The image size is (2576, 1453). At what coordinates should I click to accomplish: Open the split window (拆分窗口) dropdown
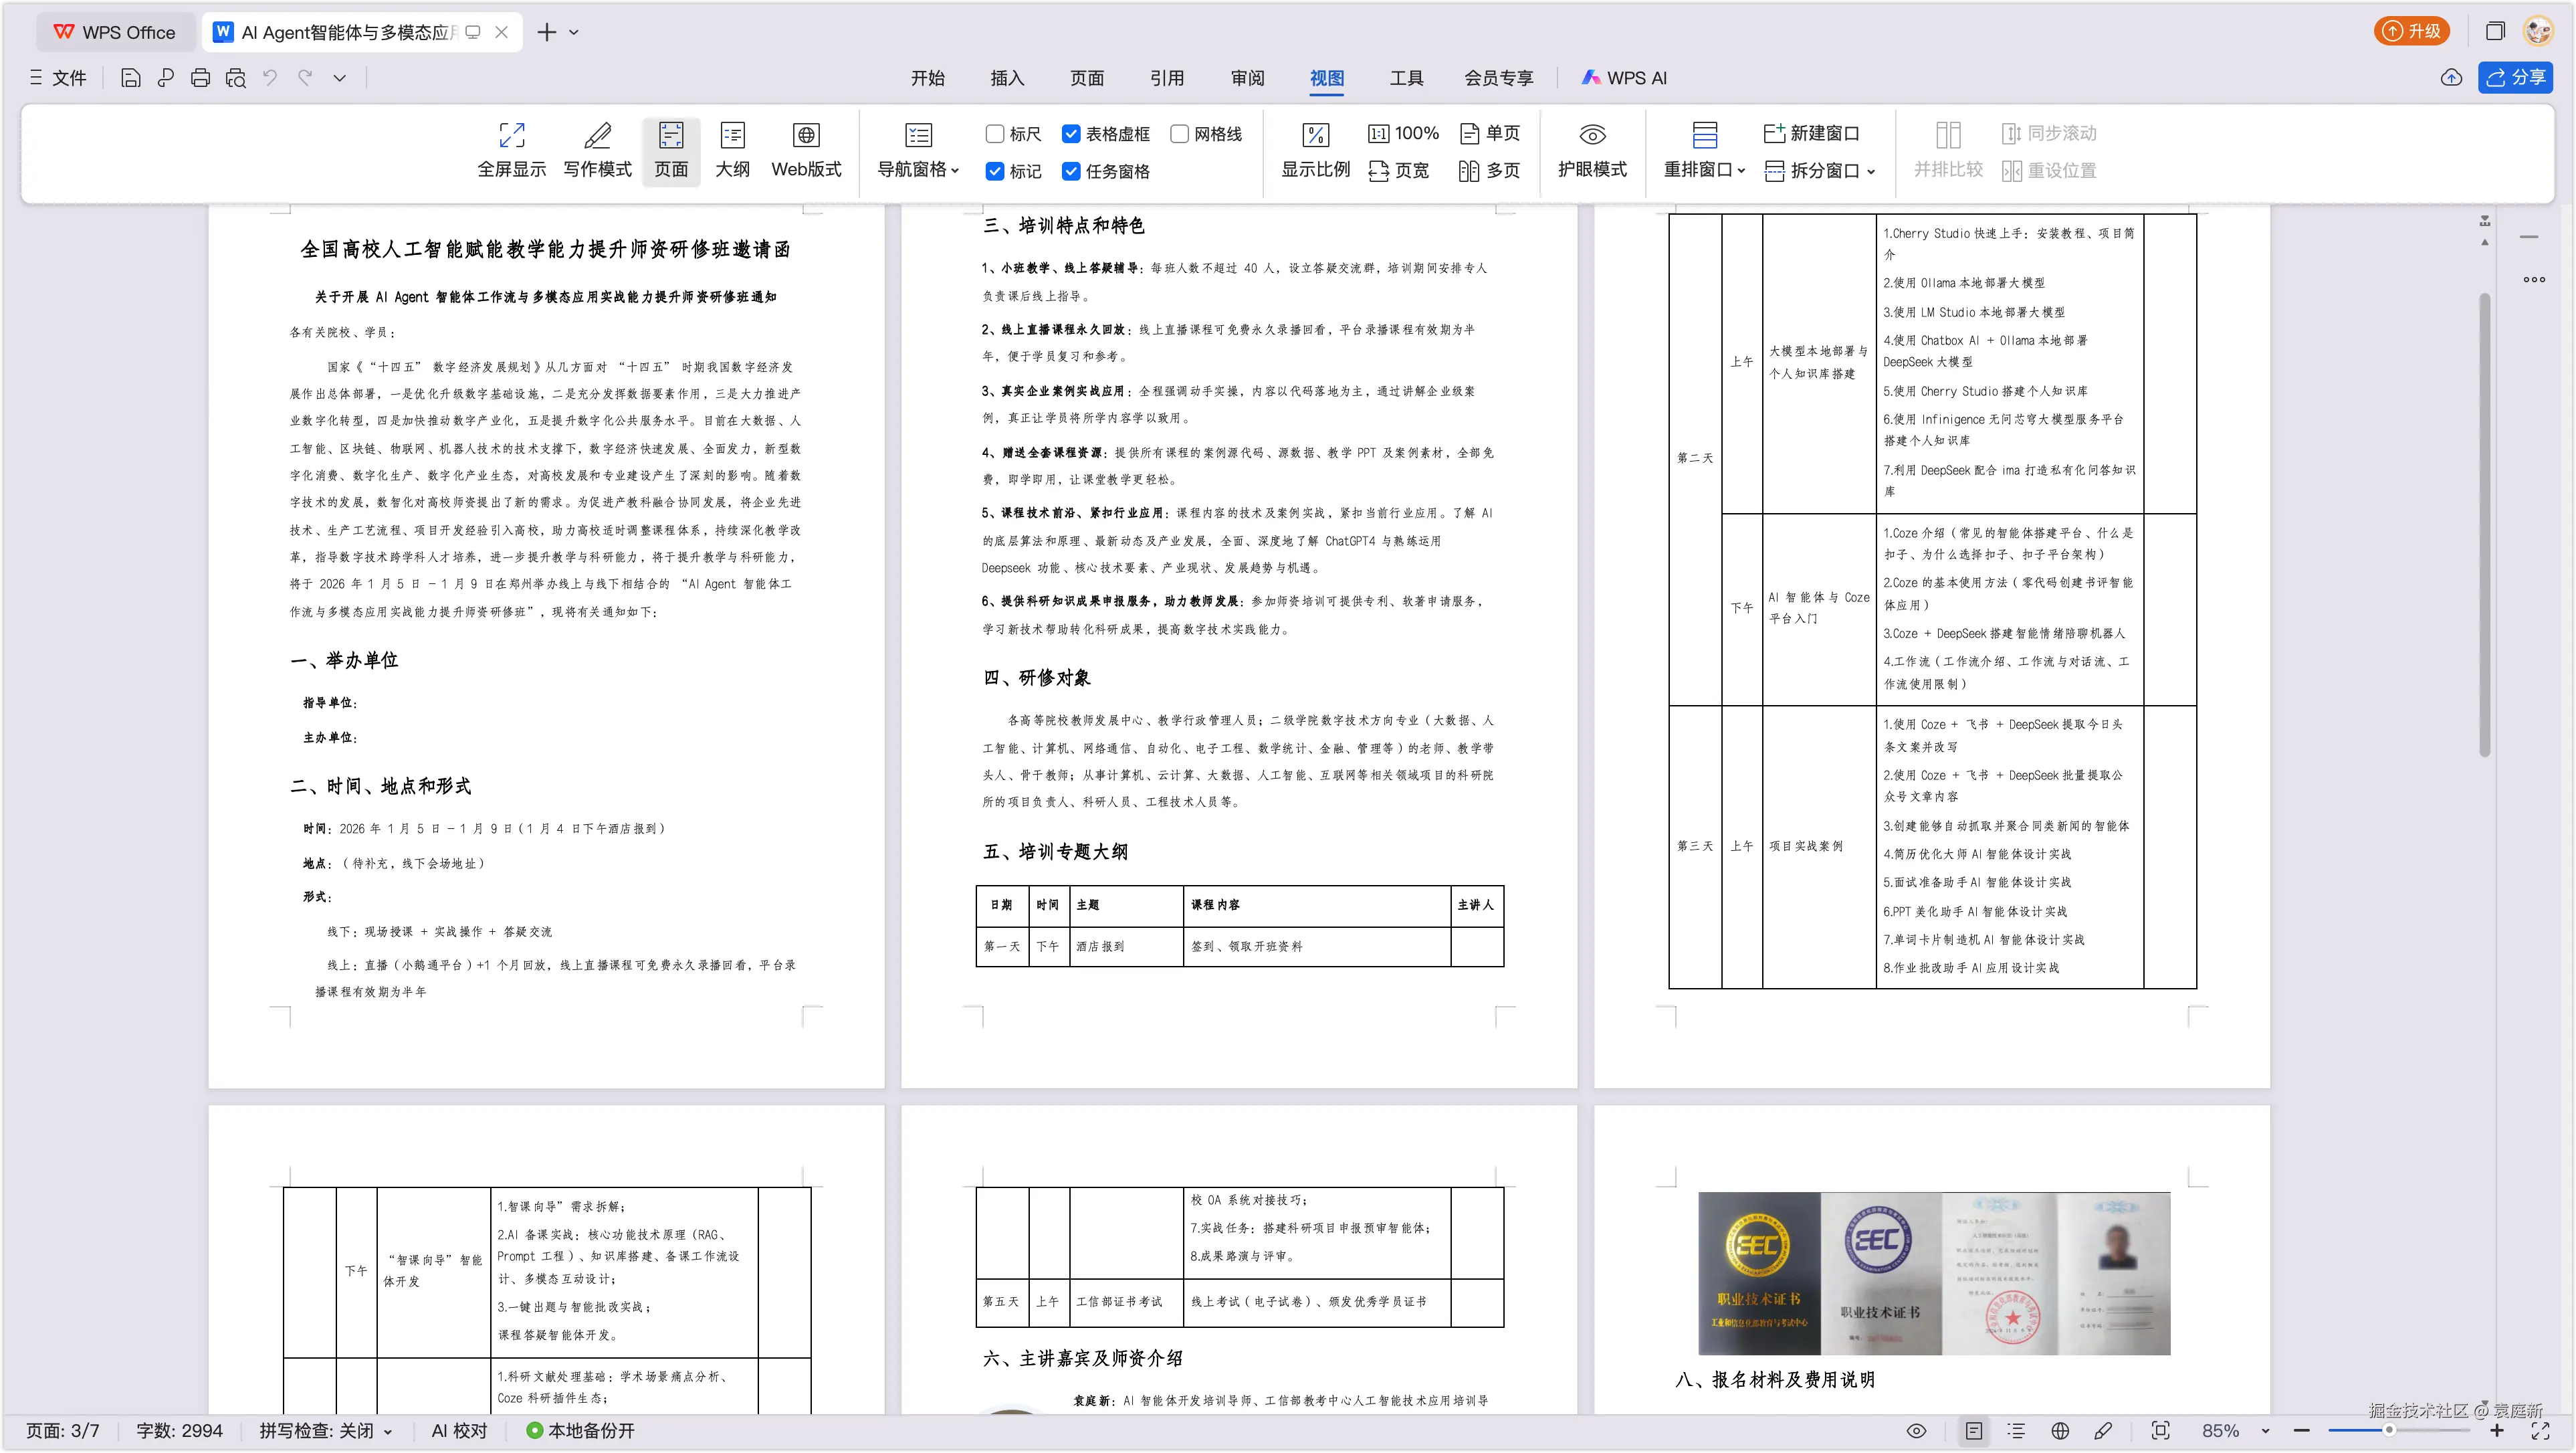[1871, 171]
